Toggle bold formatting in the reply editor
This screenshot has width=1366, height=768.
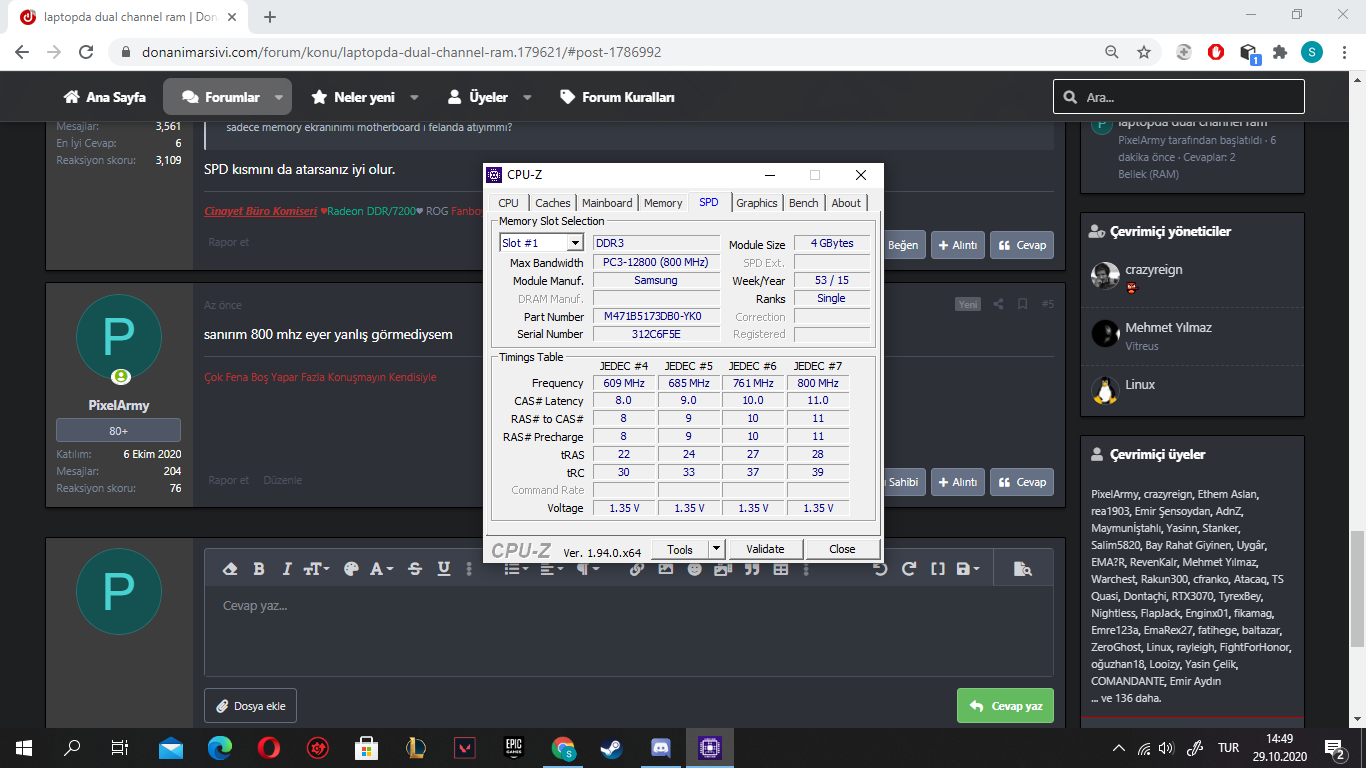point(259,569)
